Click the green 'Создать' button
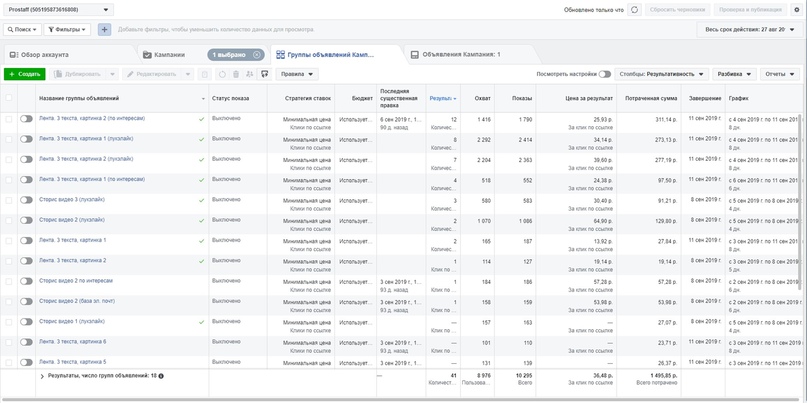The image size is (807, 403). [25, 74]
